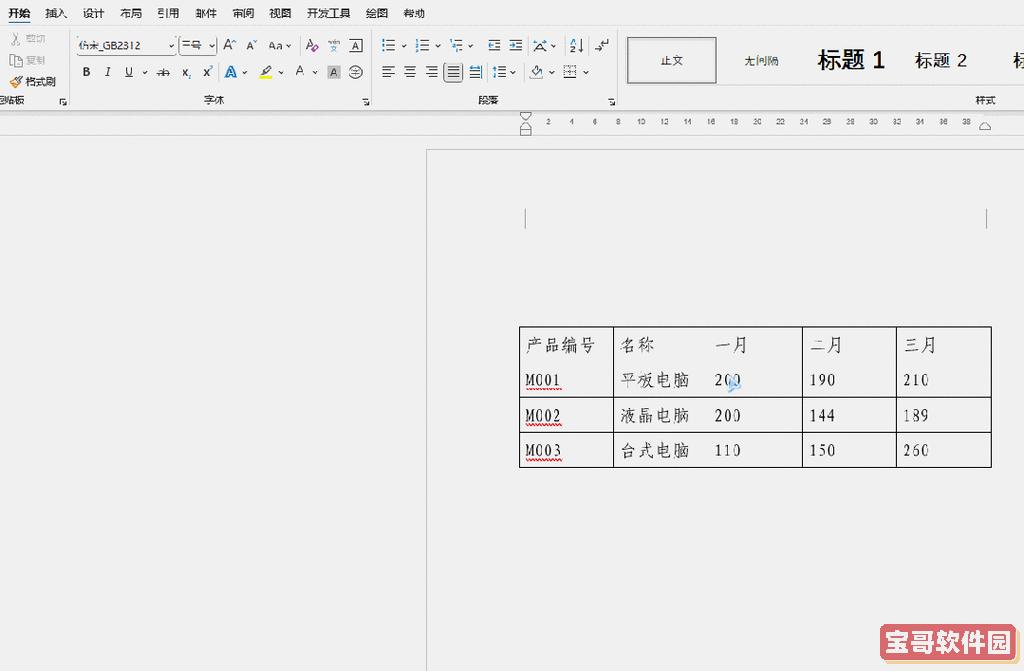Screen dimensions: 1024x671
Task: Click the ruler right indent marker
Action: click(985, 126)
